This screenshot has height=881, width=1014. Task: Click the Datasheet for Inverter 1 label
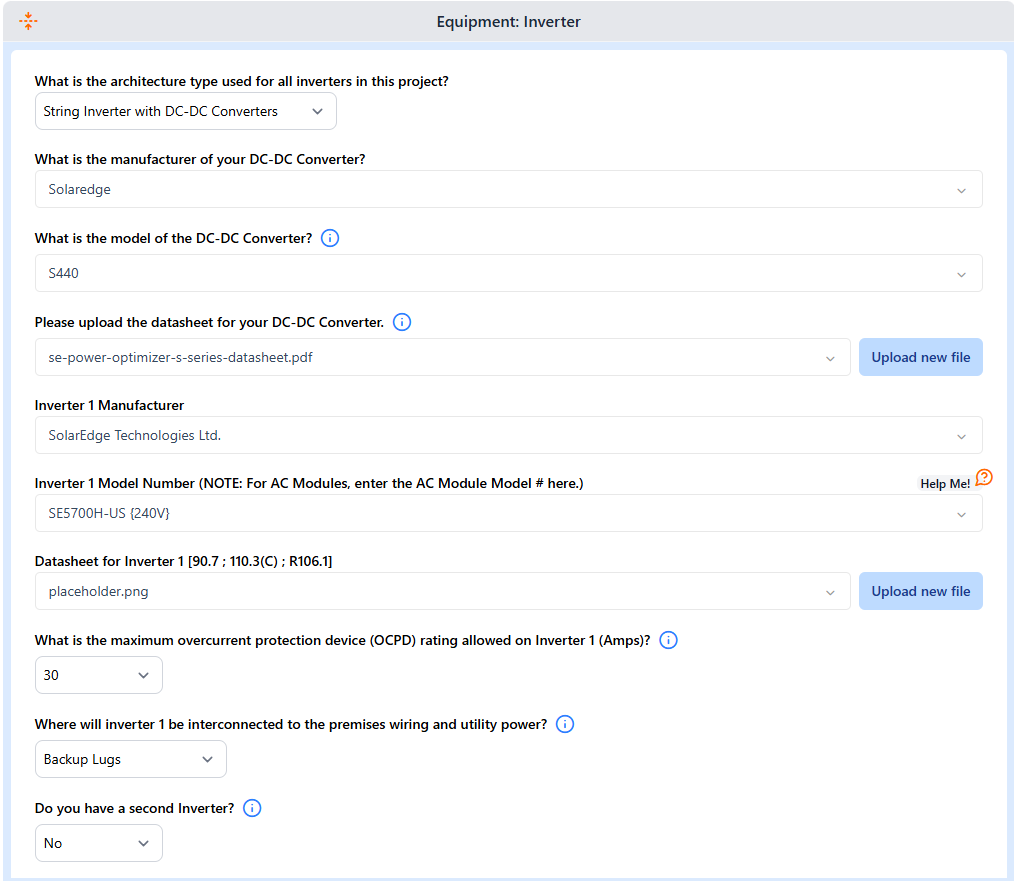click(184, 561)
